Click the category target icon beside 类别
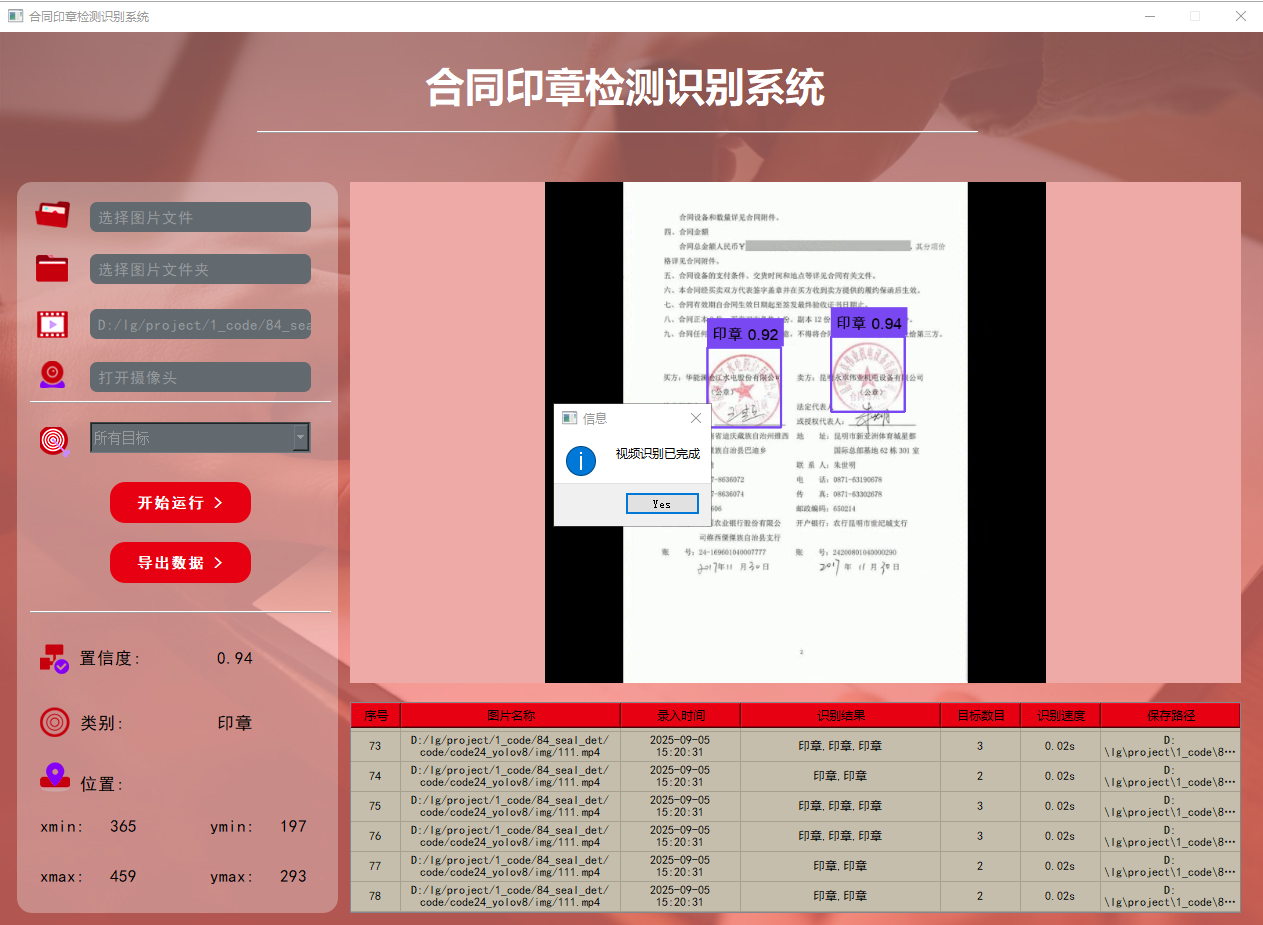Viewport: 1263px width, 925px height. click(54, 722)
